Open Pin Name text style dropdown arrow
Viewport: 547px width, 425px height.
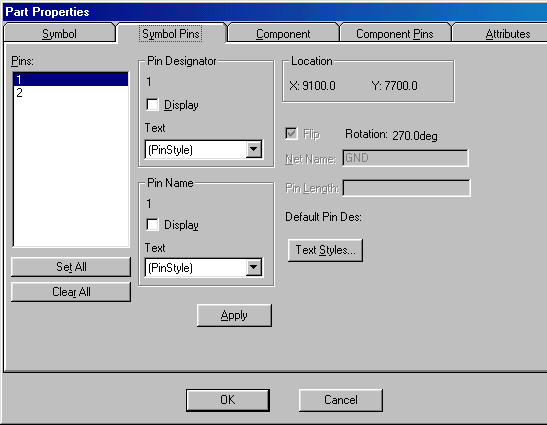(x=254, y=268)
